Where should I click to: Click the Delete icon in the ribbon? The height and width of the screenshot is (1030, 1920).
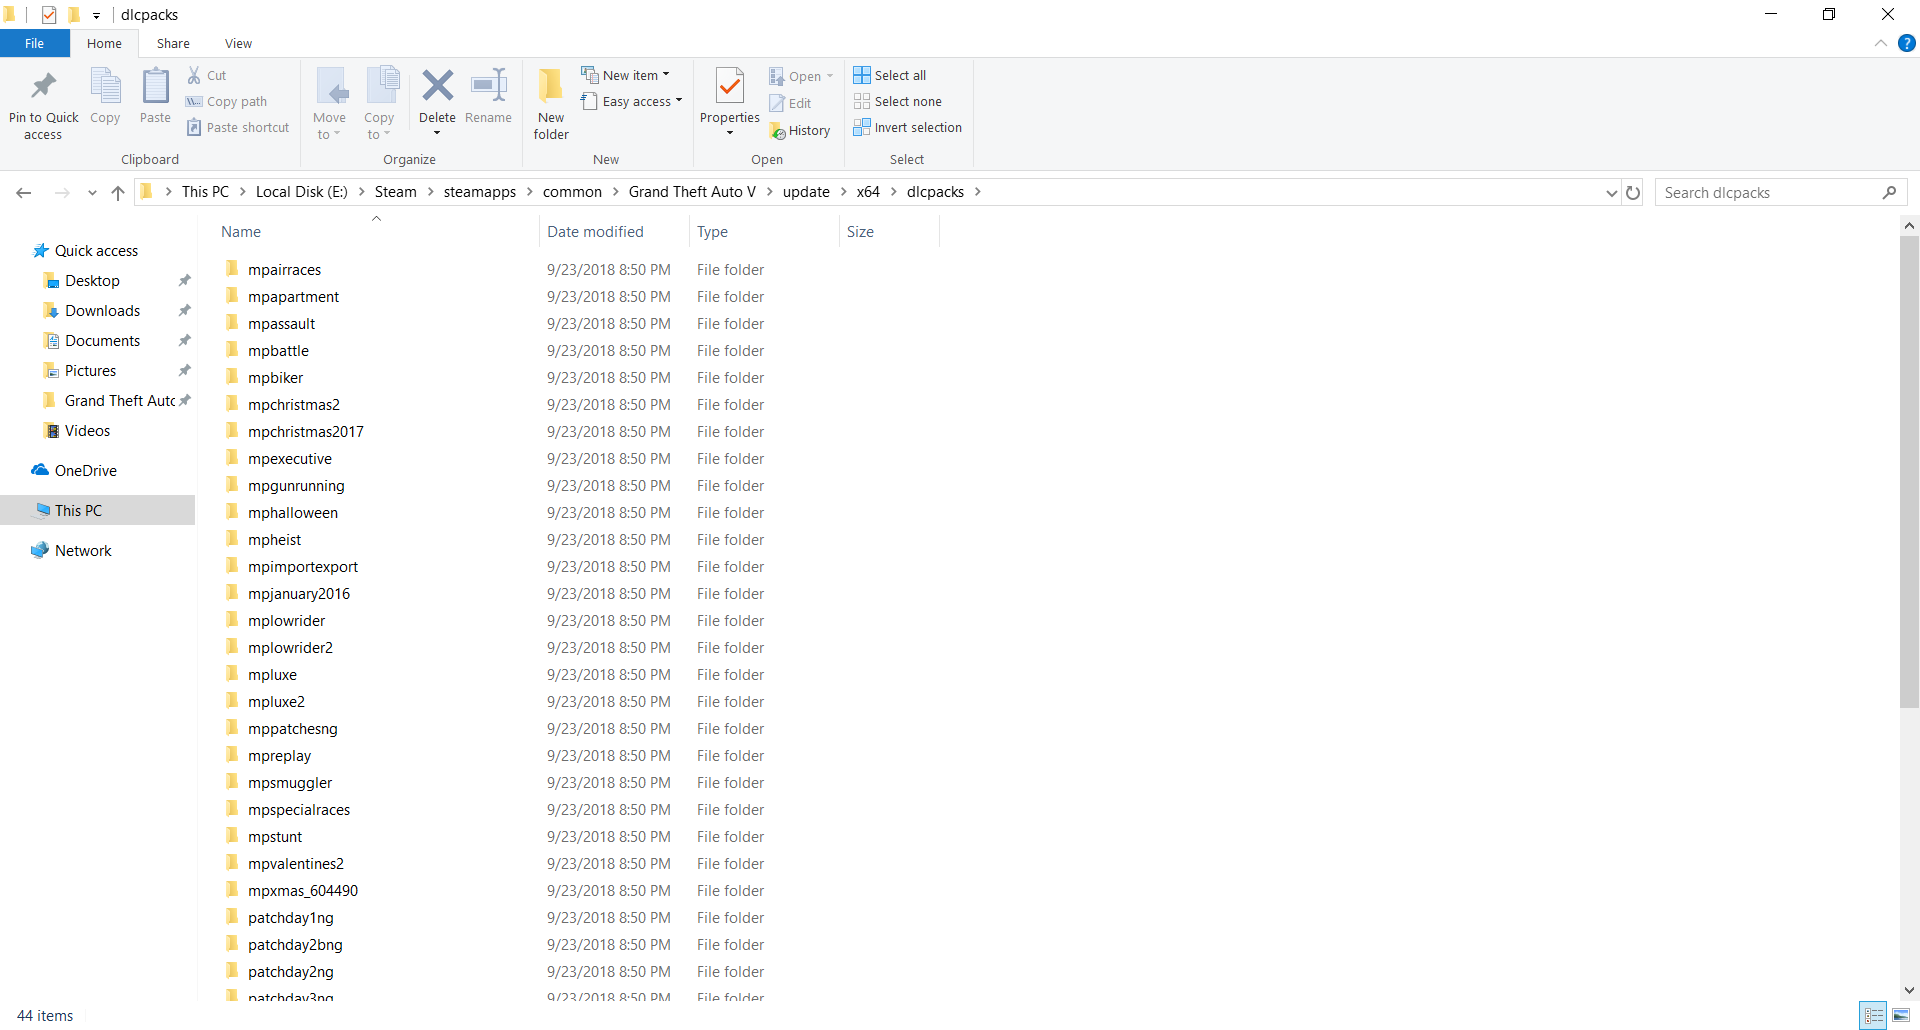click(437, 88)
